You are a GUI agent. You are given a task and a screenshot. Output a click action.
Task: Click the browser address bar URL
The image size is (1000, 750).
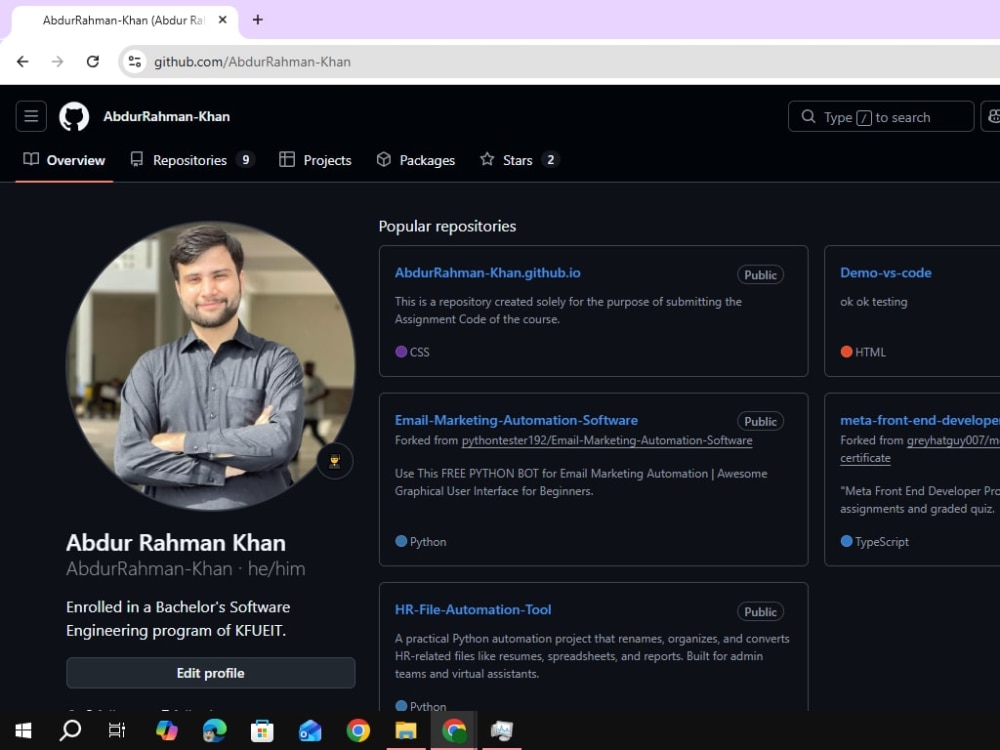[x=252, y=62]
